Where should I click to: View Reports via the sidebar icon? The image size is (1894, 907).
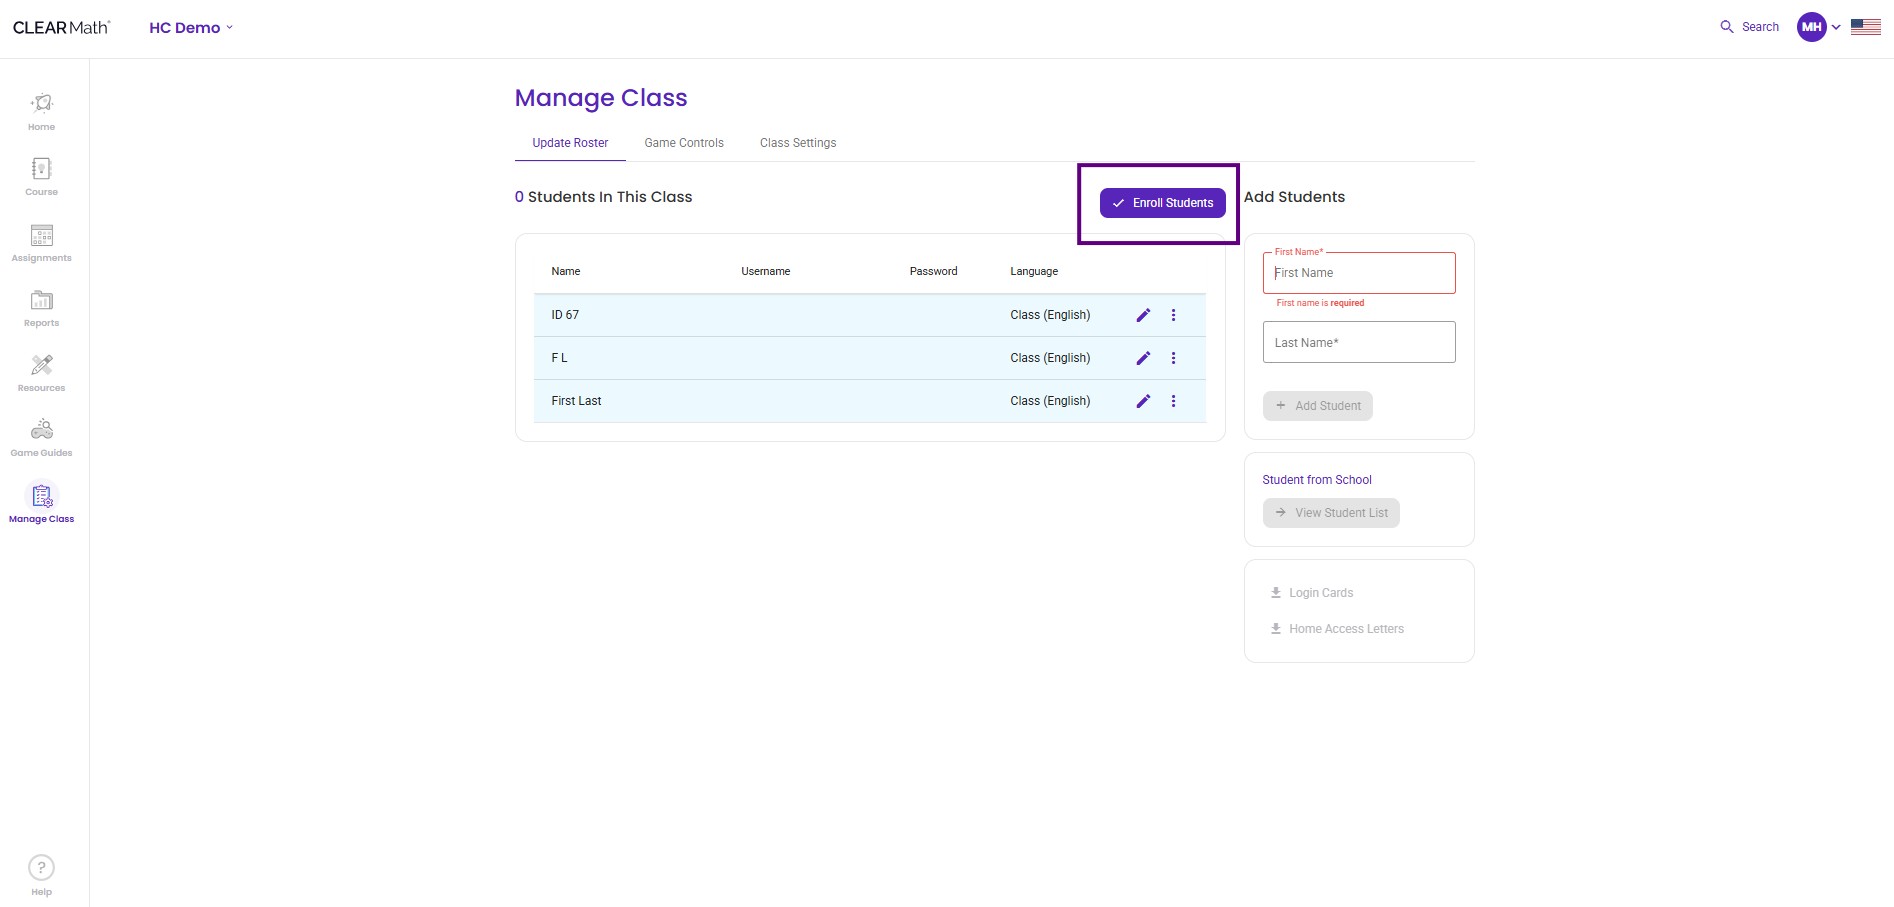[x=41, y=305]
